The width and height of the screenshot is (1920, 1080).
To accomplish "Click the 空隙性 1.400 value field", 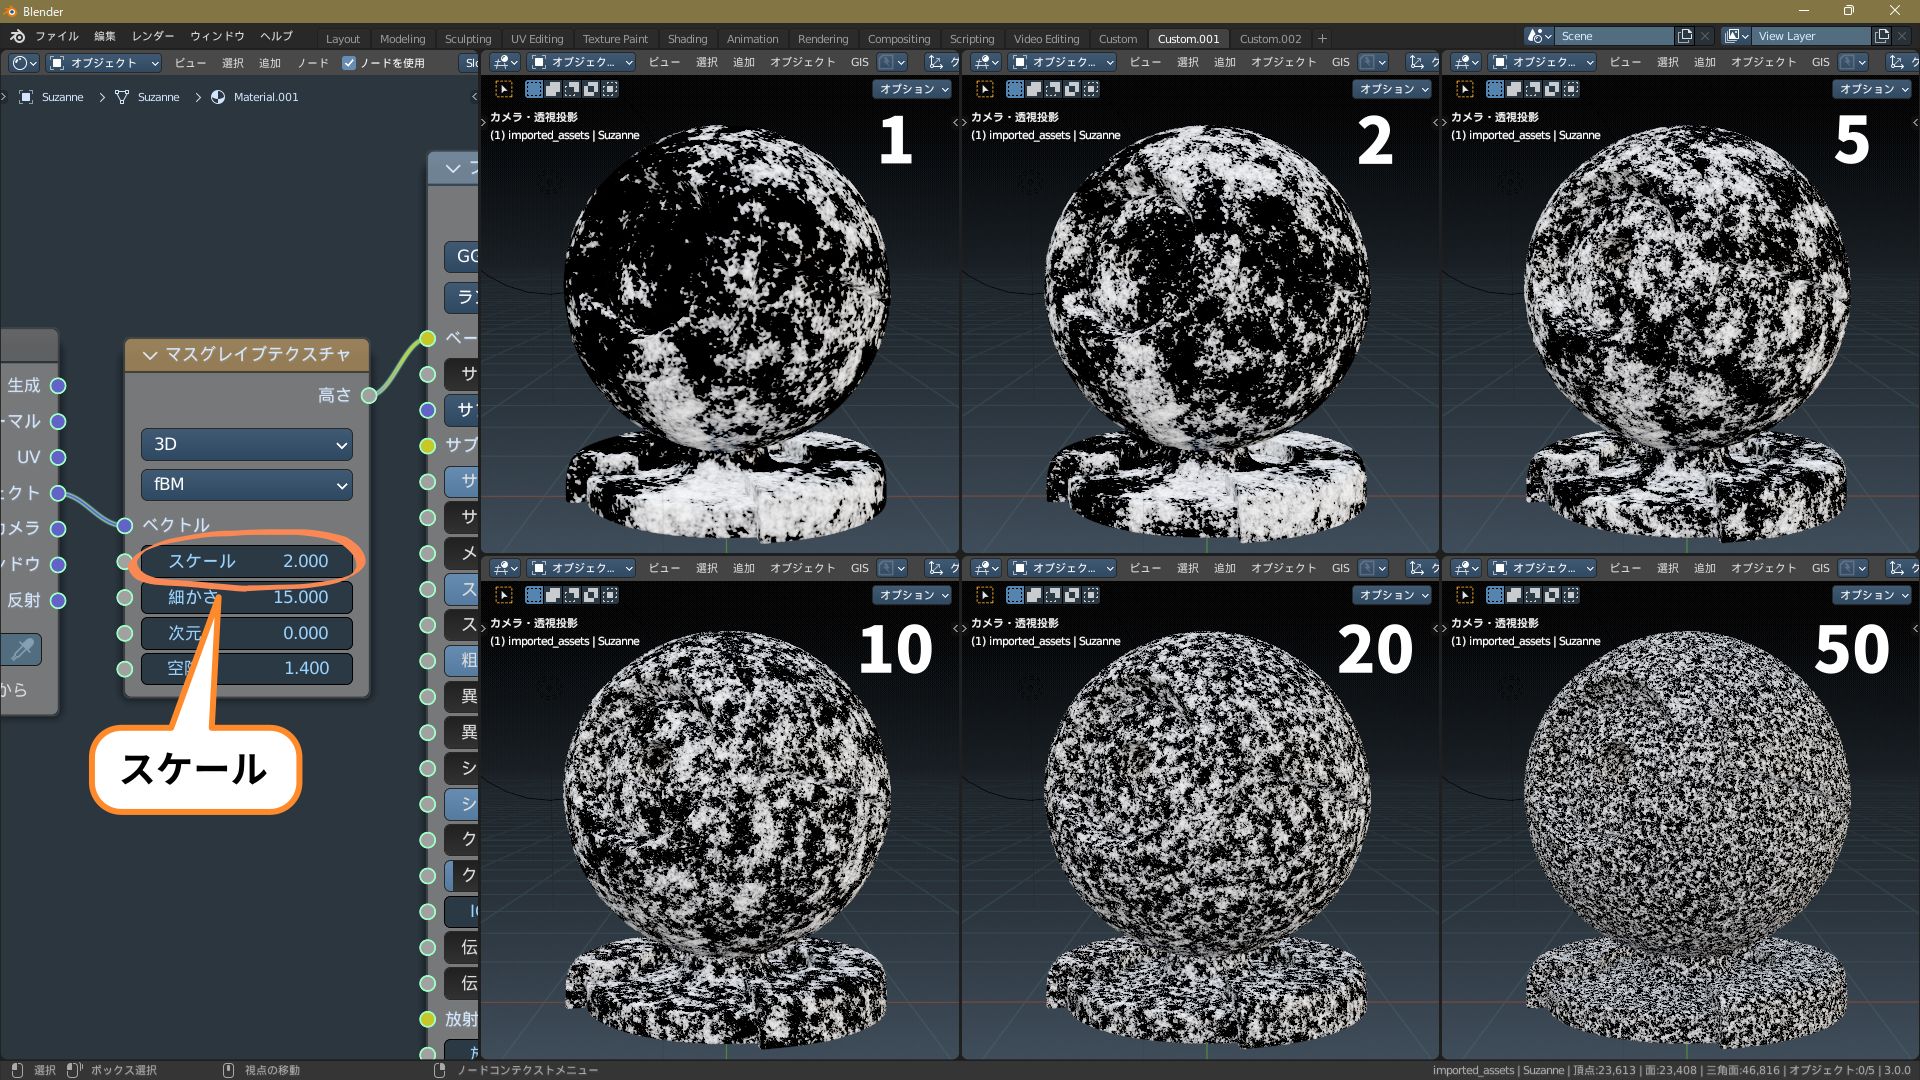I will (247, 669).
